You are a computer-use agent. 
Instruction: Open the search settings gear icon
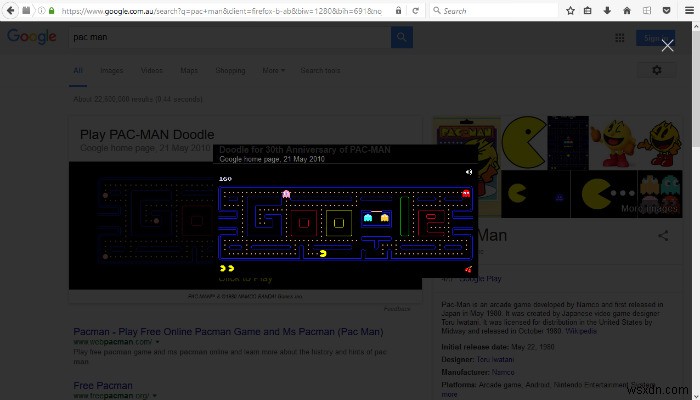pyautogui.click(x=657, y=71)
